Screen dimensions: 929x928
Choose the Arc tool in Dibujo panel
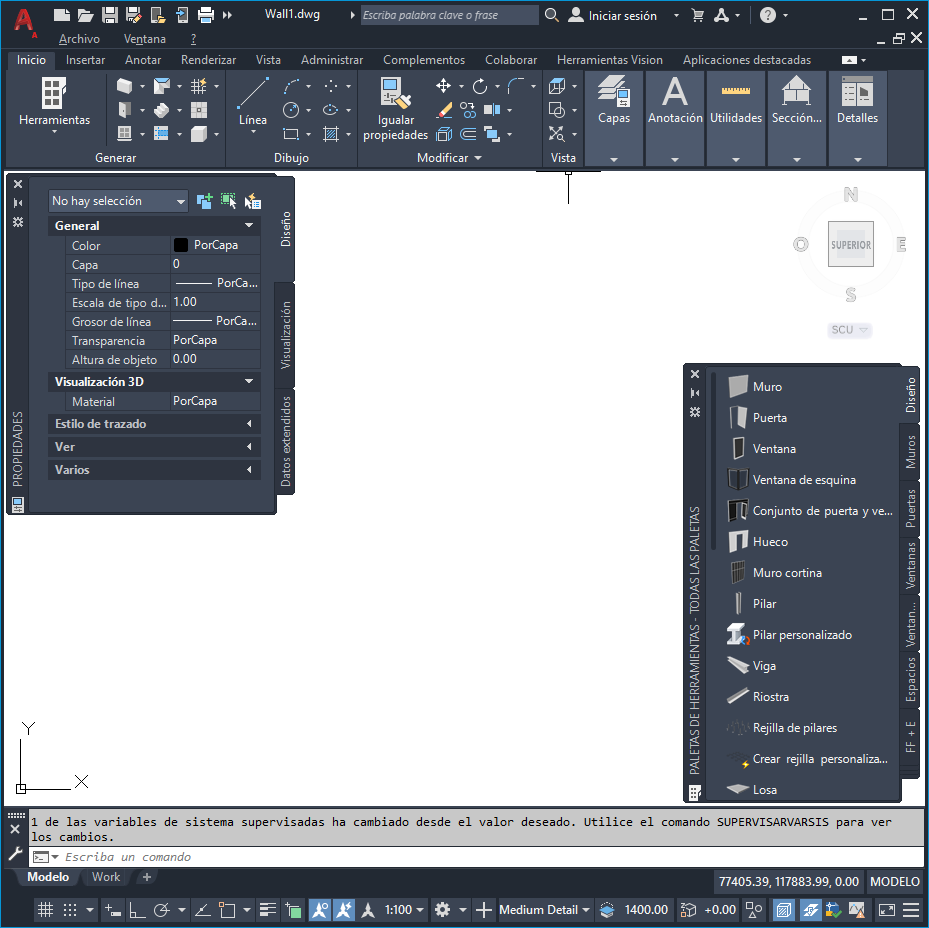coord(291,86)
